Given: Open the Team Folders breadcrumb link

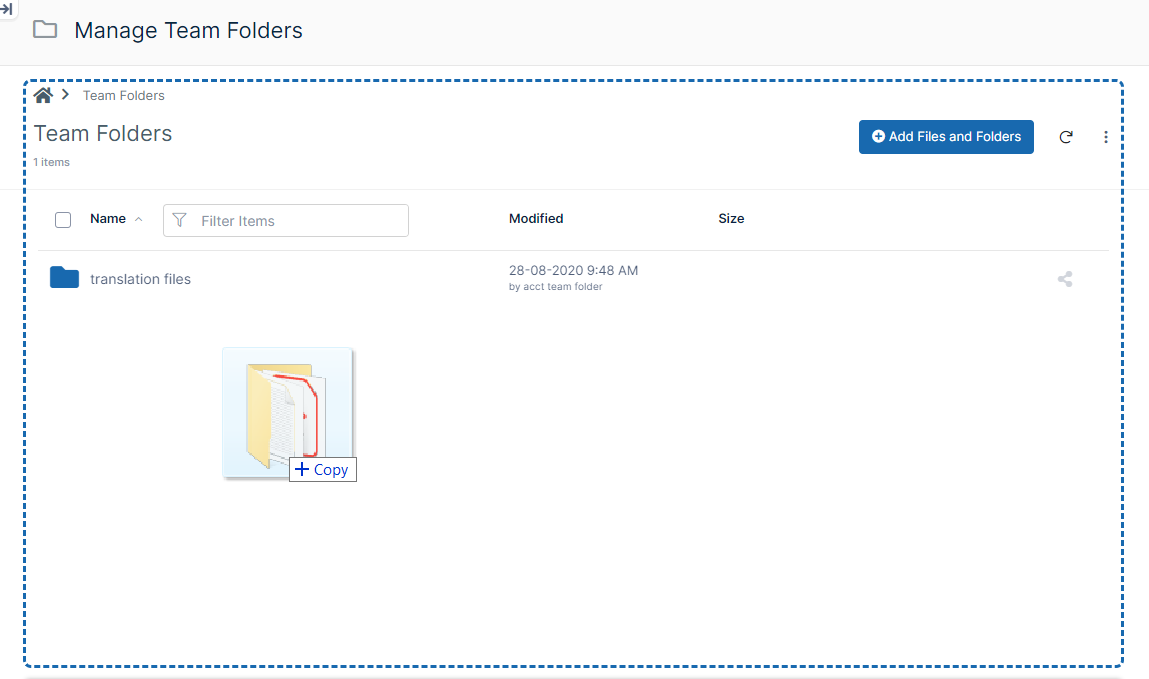Looking at the screenshot, I should click(124, 96).
